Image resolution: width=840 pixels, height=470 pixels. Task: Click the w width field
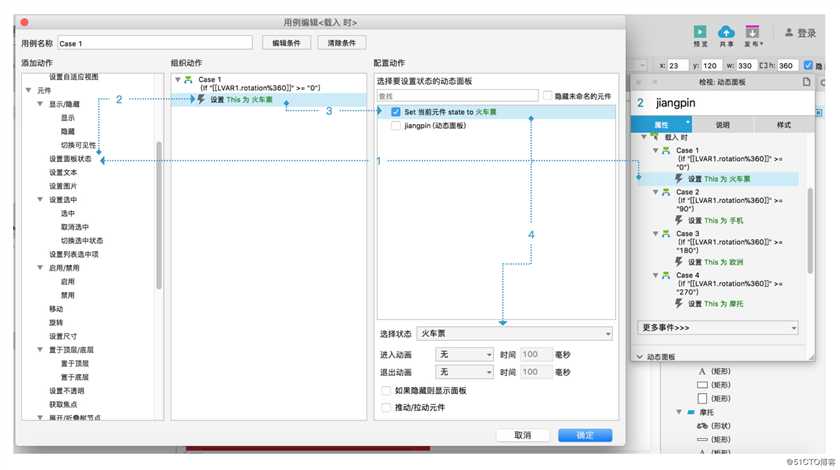pos(747,65)
